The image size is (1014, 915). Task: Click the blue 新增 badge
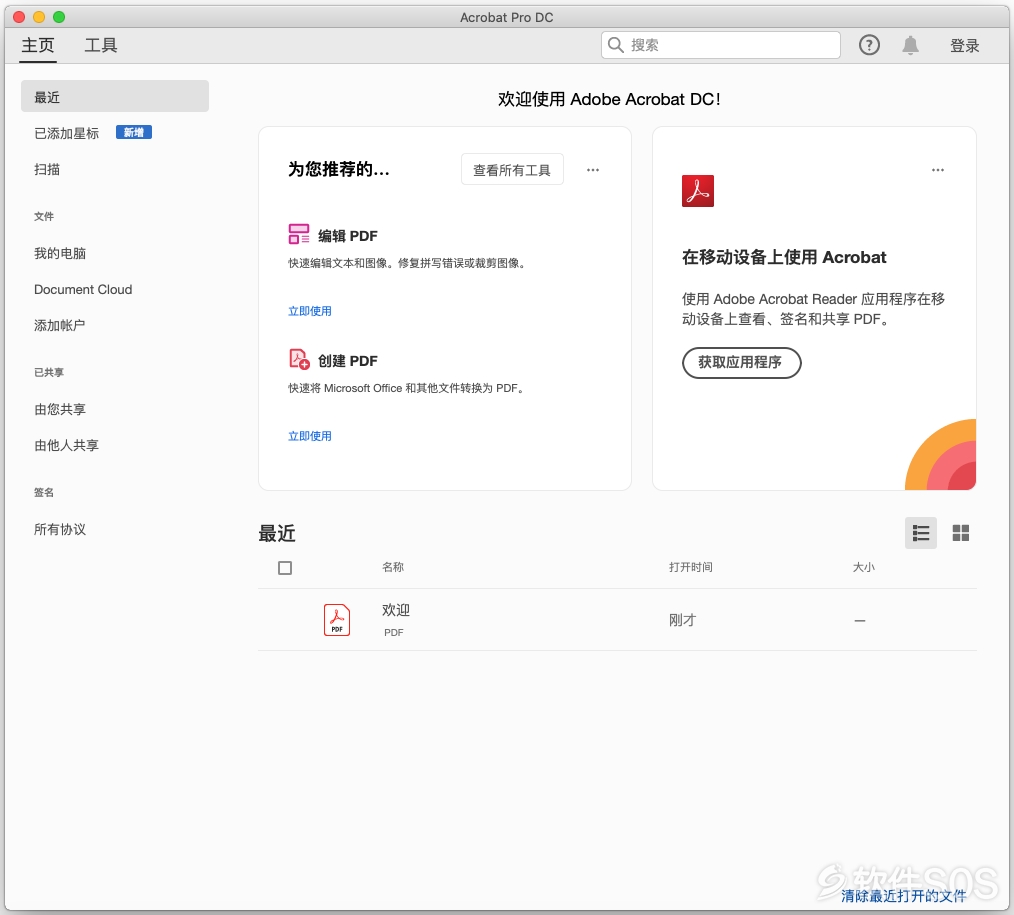point(134,133)
